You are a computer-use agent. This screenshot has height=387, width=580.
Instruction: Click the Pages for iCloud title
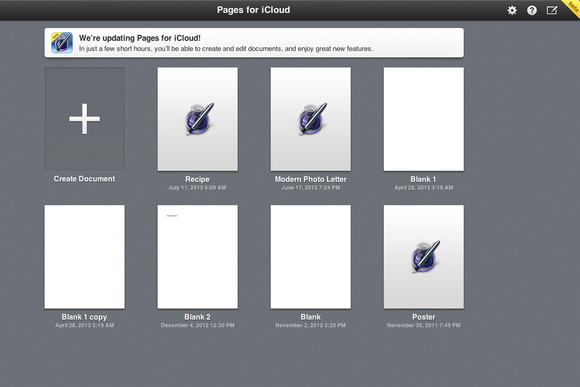point(253,10)
